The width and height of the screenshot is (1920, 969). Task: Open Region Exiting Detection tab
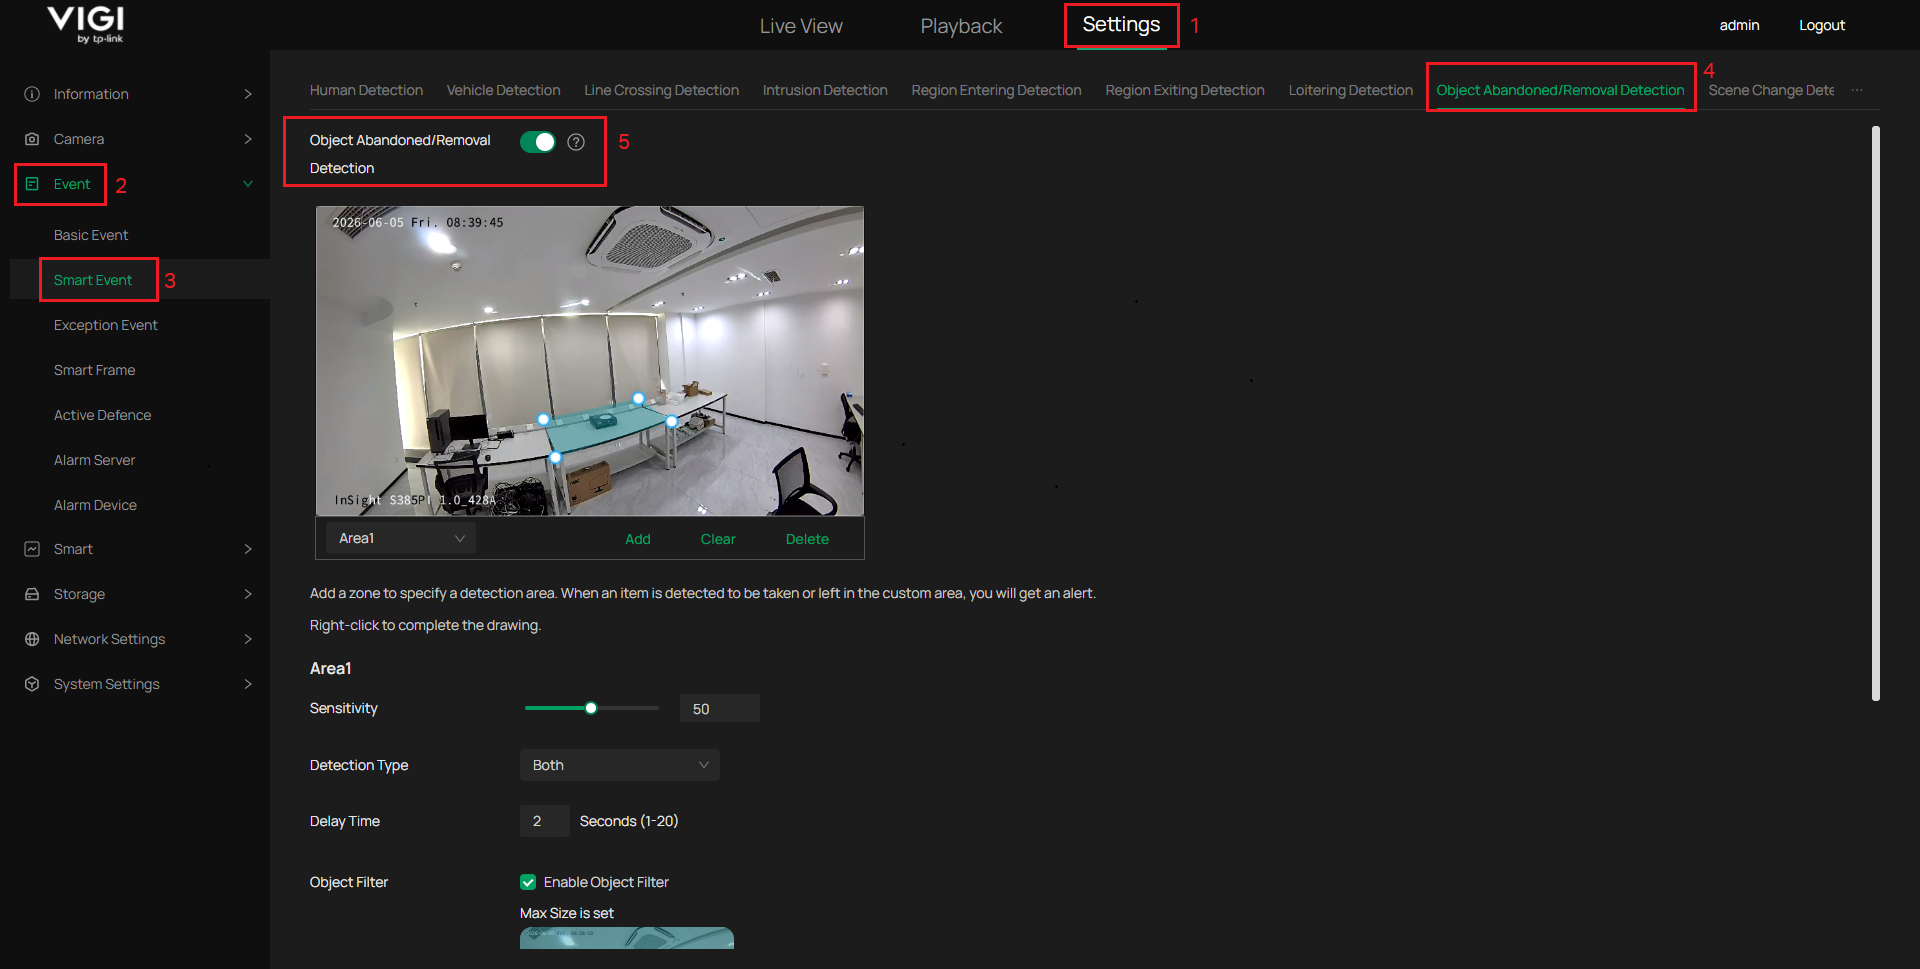point(1185,90)
